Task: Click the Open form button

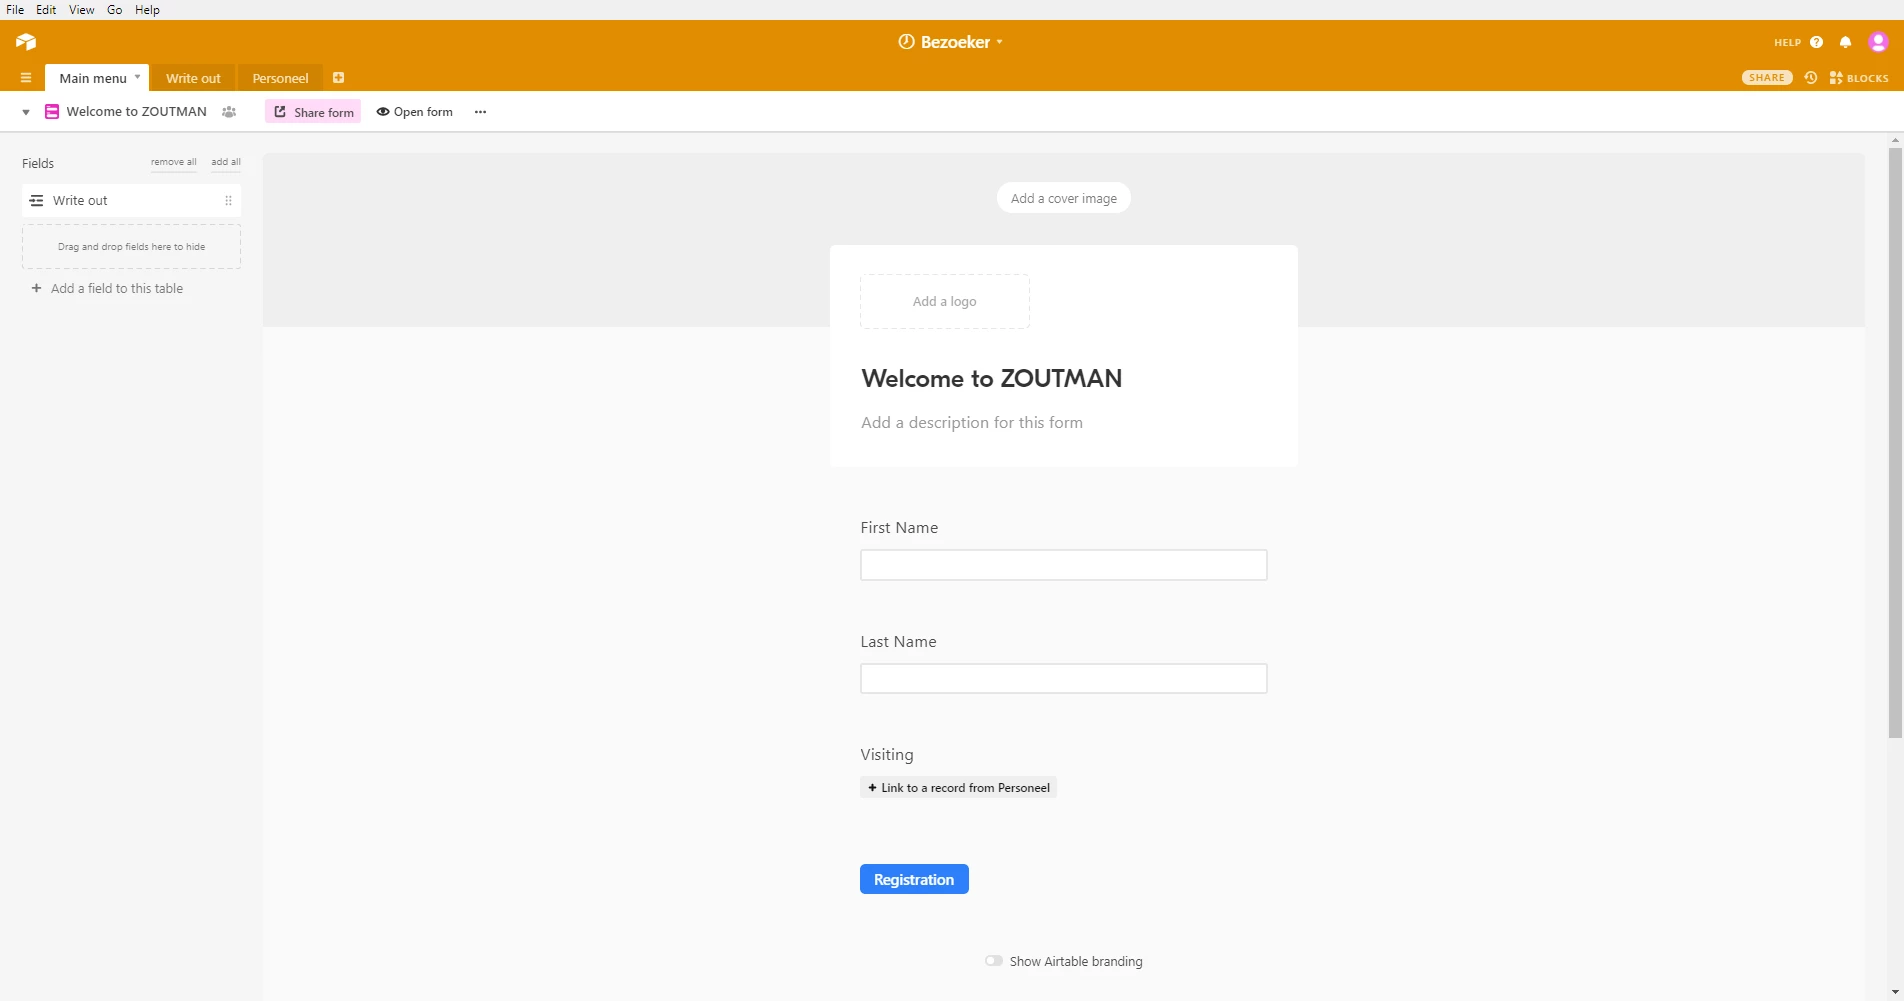Action: point(414,112)
